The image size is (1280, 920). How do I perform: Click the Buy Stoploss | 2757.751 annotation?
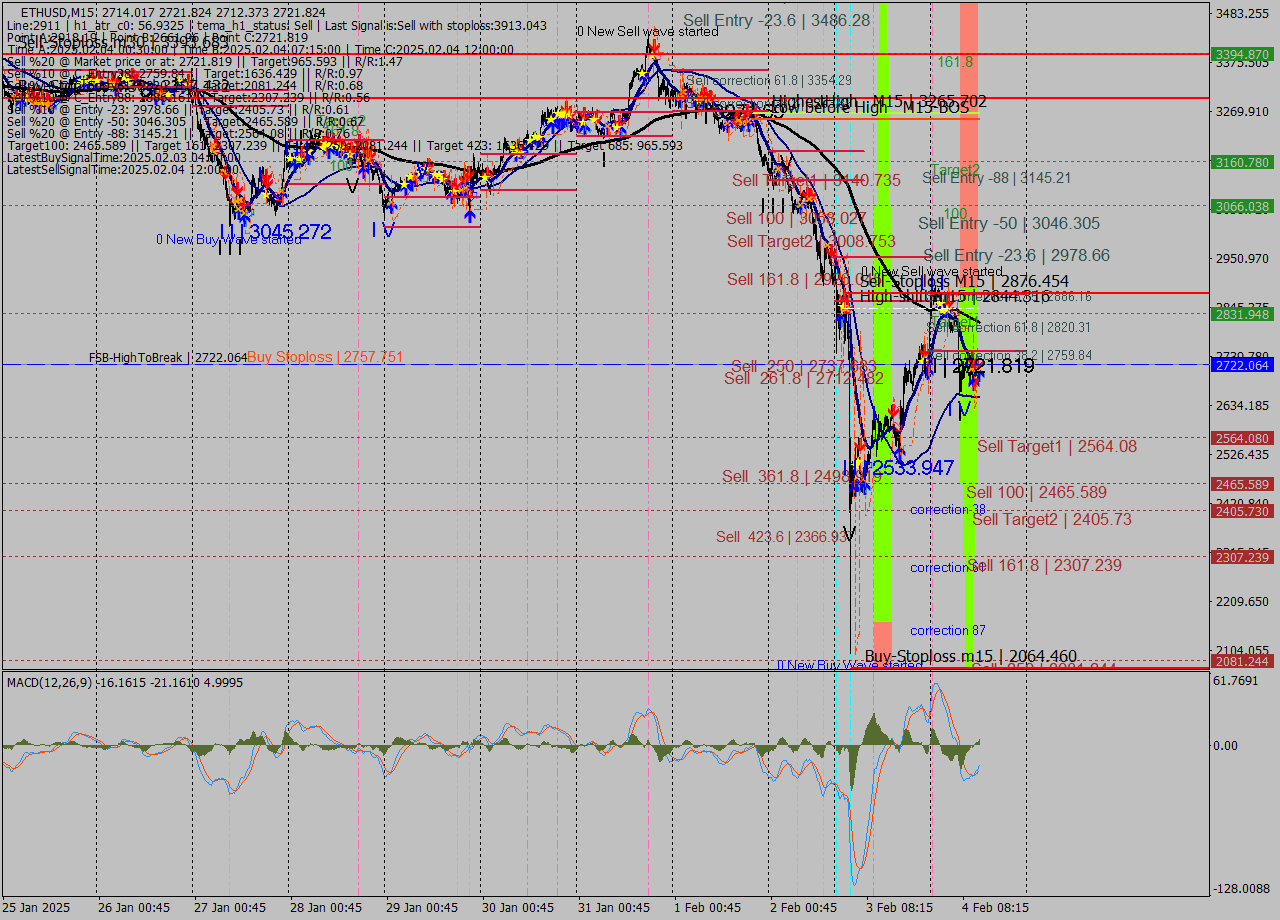click(325, 356)
